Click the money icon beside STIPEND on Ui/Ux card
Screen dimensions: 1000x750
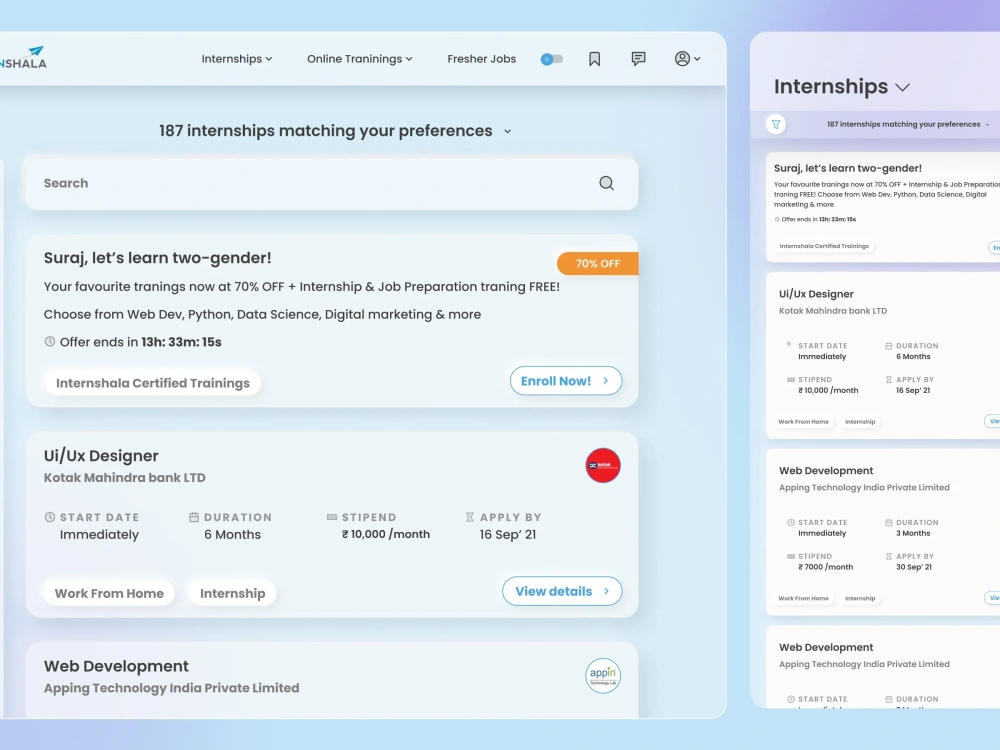pos(332,517)
